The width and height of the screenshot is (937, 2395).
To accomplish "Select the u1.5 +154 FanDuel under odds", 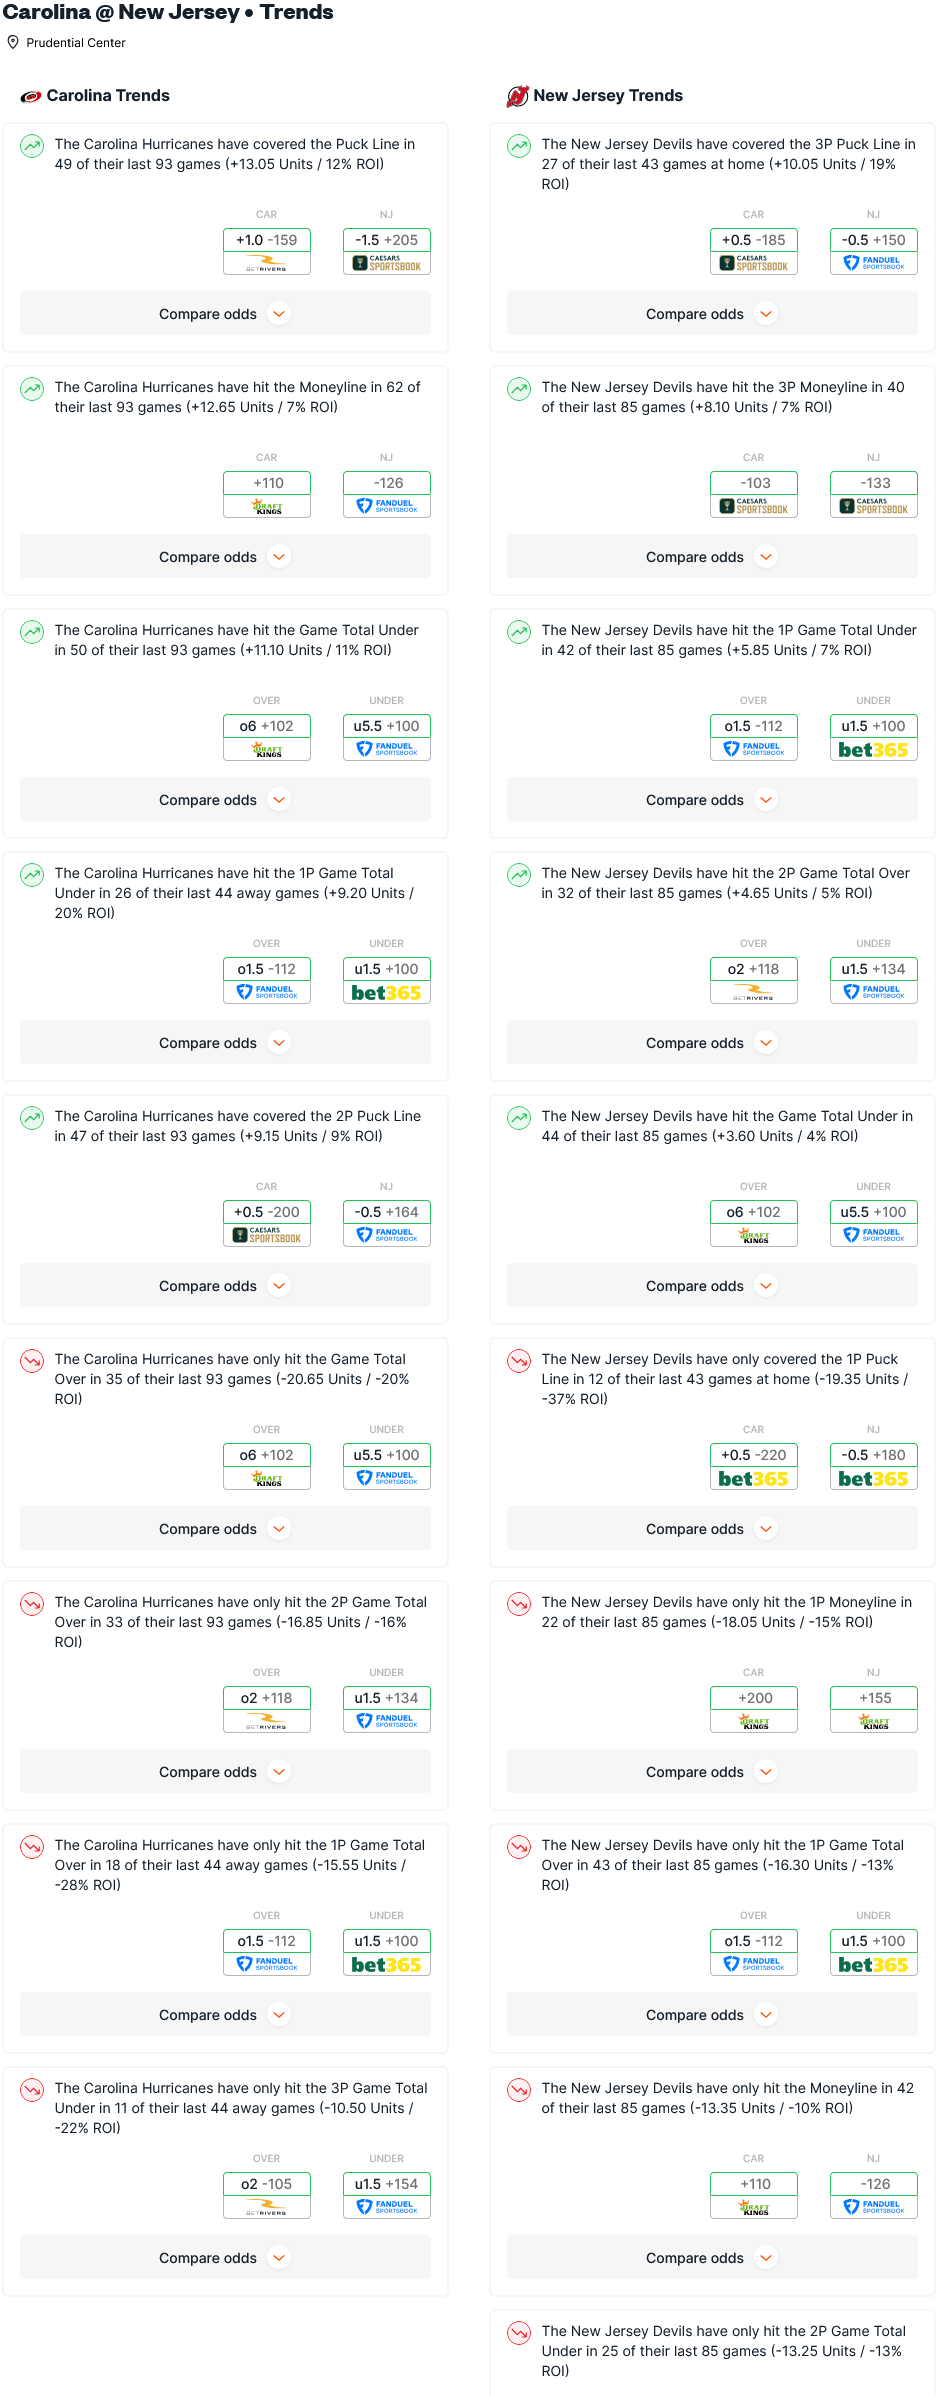I will 386,2194.
